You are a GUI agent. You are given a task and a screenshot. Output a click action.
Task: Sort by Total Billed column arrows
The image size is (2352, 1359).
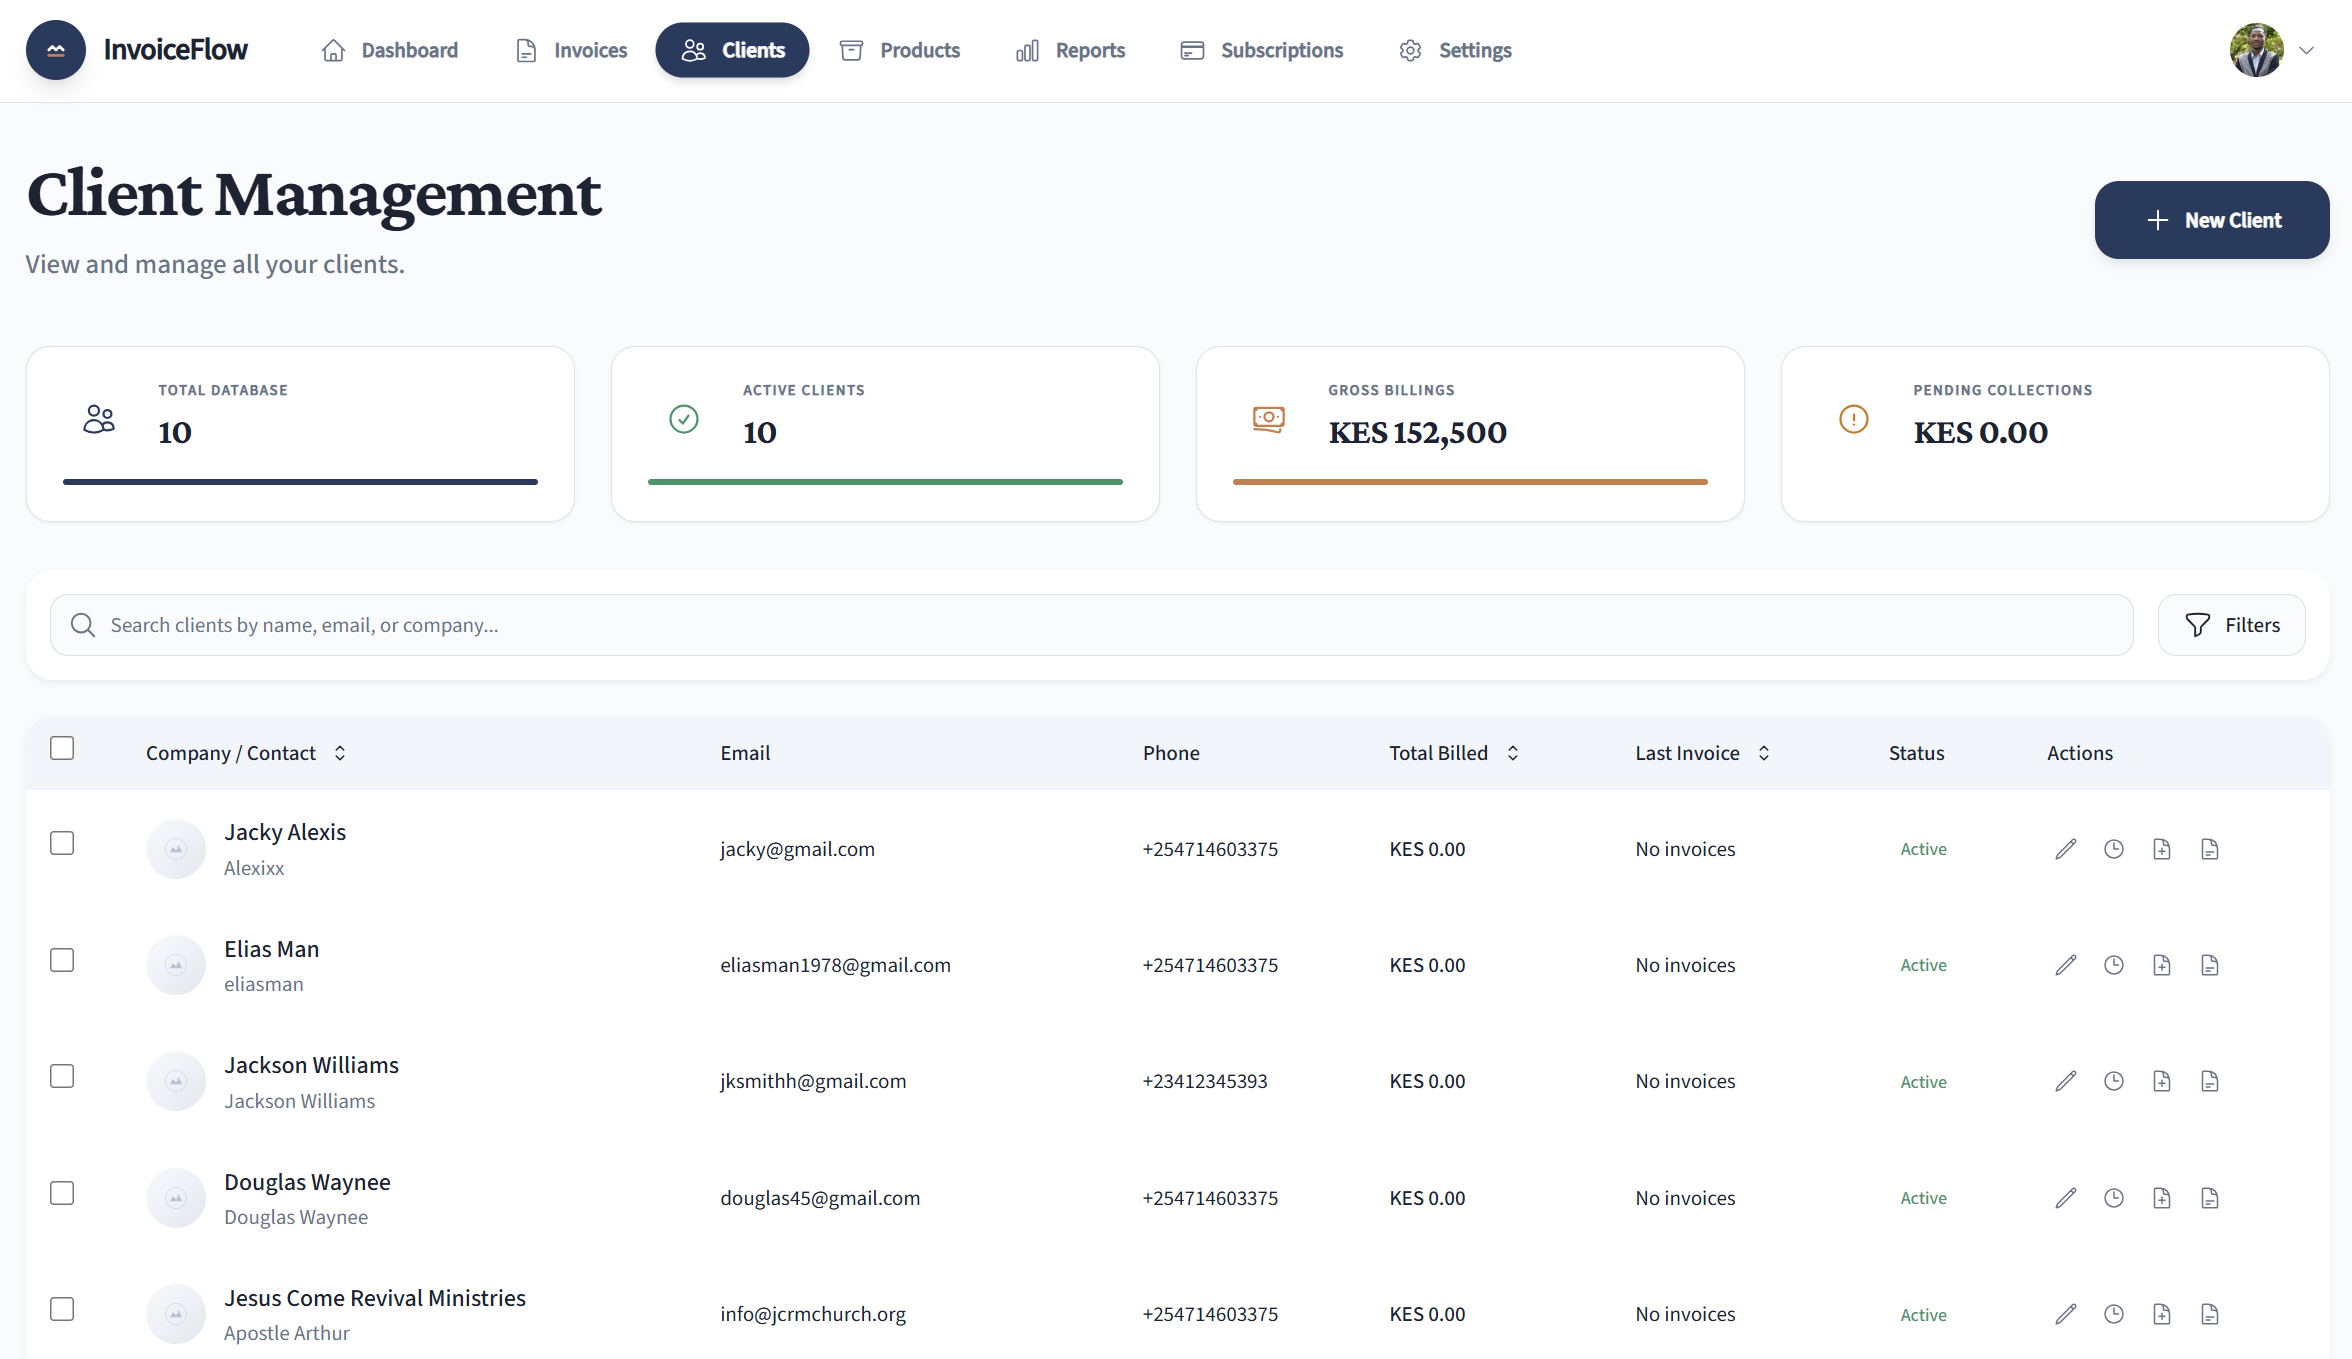tap(1513, 753)
